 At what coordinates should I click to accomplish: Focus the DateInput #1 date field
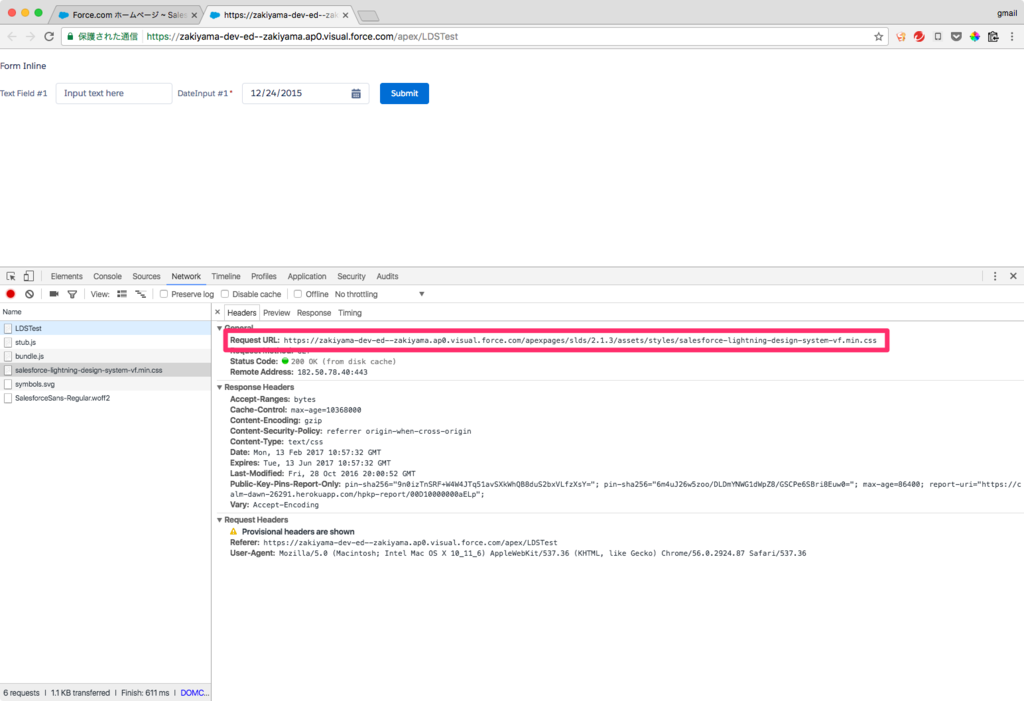click(x=306, y=93)
